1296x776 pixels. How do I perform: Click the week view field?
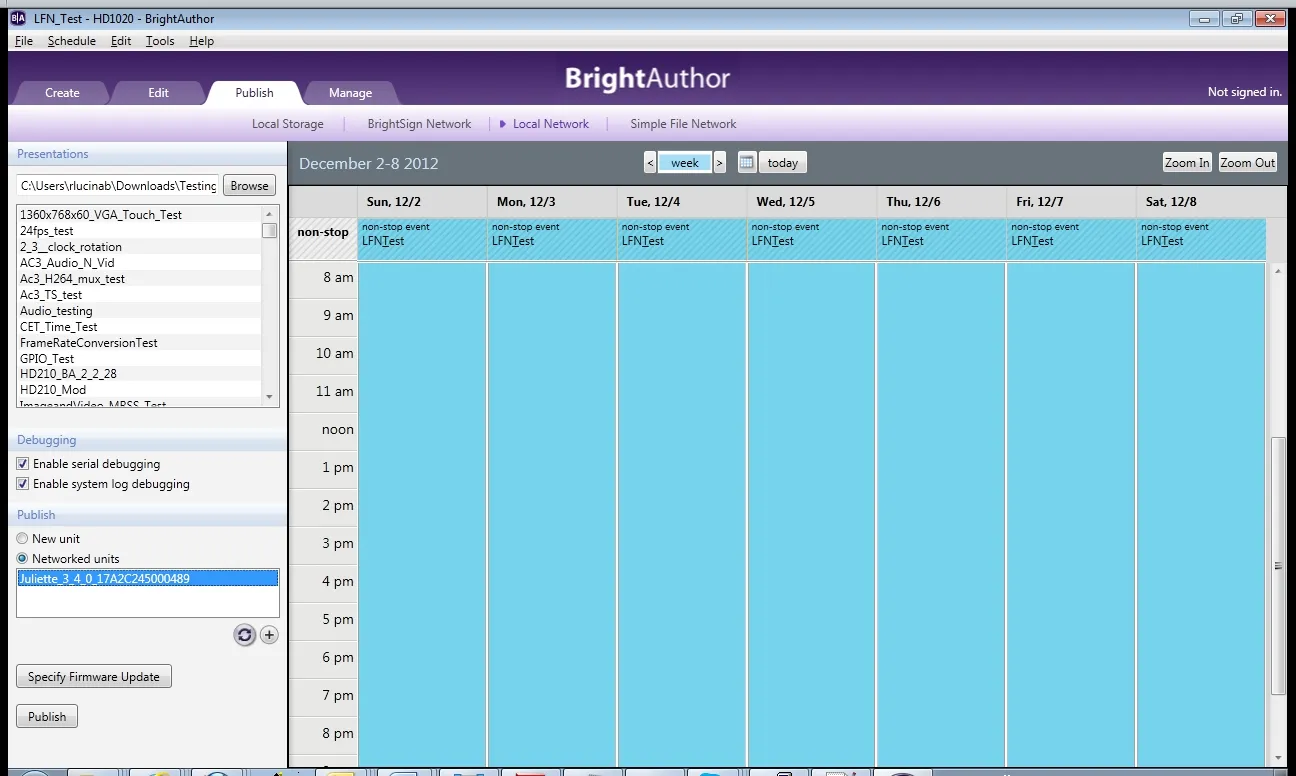coord(685,163)
